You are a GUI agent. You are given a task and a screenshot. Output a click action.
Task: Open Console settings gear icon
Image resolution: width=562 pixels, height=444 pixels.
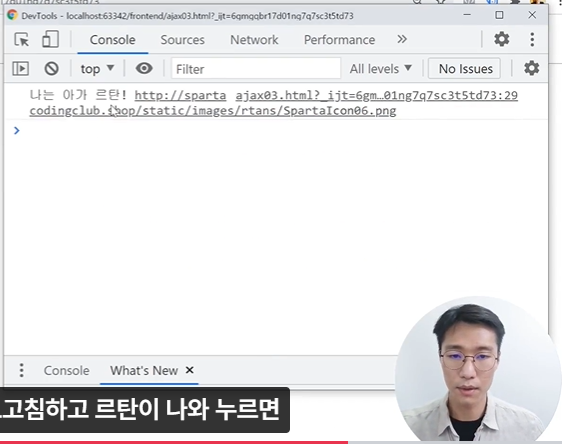click(532, 68)
